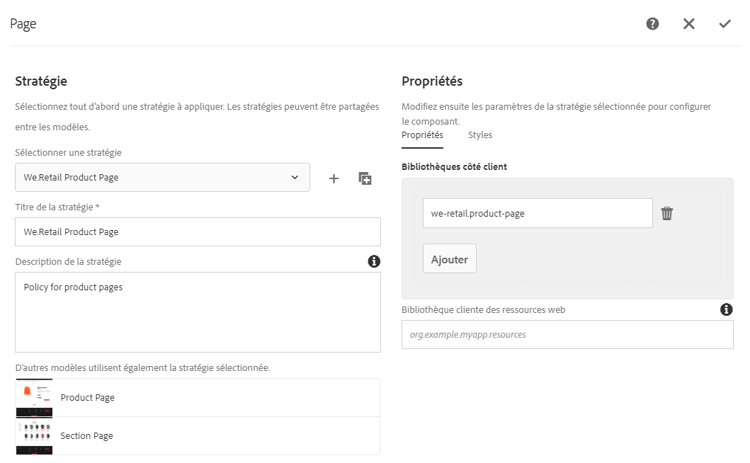Select the Product Page list item label
The height and width of the screenshot is (463, 750).
point(88,398)
